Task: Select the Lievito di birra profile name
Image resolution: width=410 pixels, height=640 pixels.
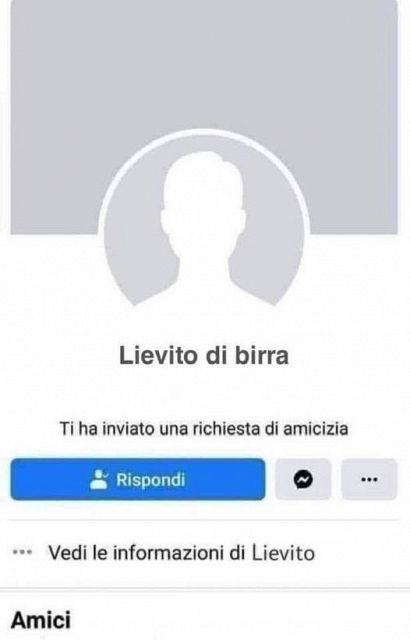Action: pos(204,355)
